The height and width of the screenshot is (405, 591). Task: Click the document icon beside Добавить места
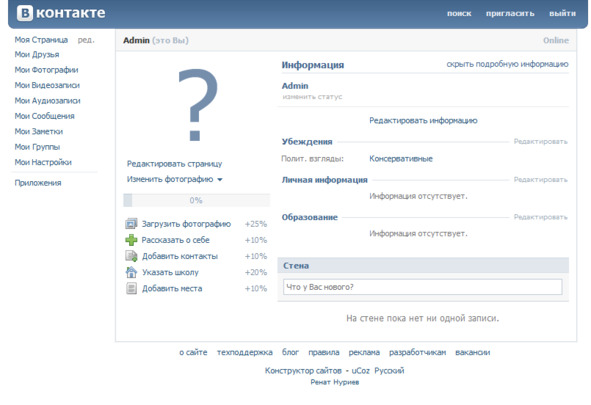pyautogui.click(x=131, y=289)
